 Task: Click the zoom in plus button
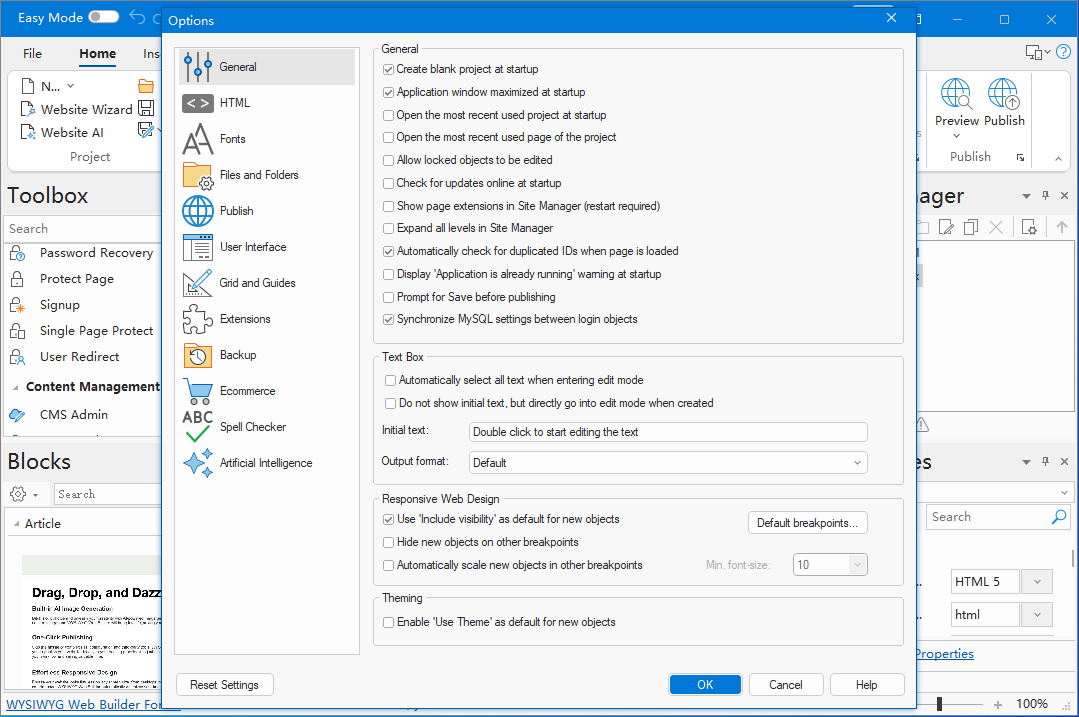[x=998, y=705]
